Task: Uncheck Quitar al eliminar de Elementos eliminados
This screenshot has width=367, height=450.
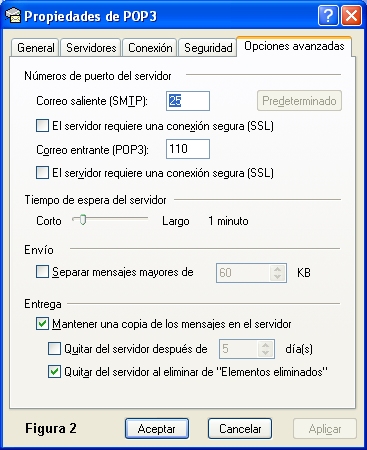Action: pos(54,371)
